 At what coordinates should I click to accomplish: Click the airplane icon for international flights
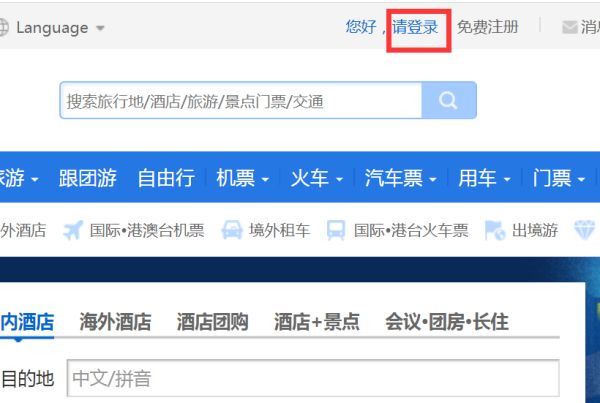(72, 230)
